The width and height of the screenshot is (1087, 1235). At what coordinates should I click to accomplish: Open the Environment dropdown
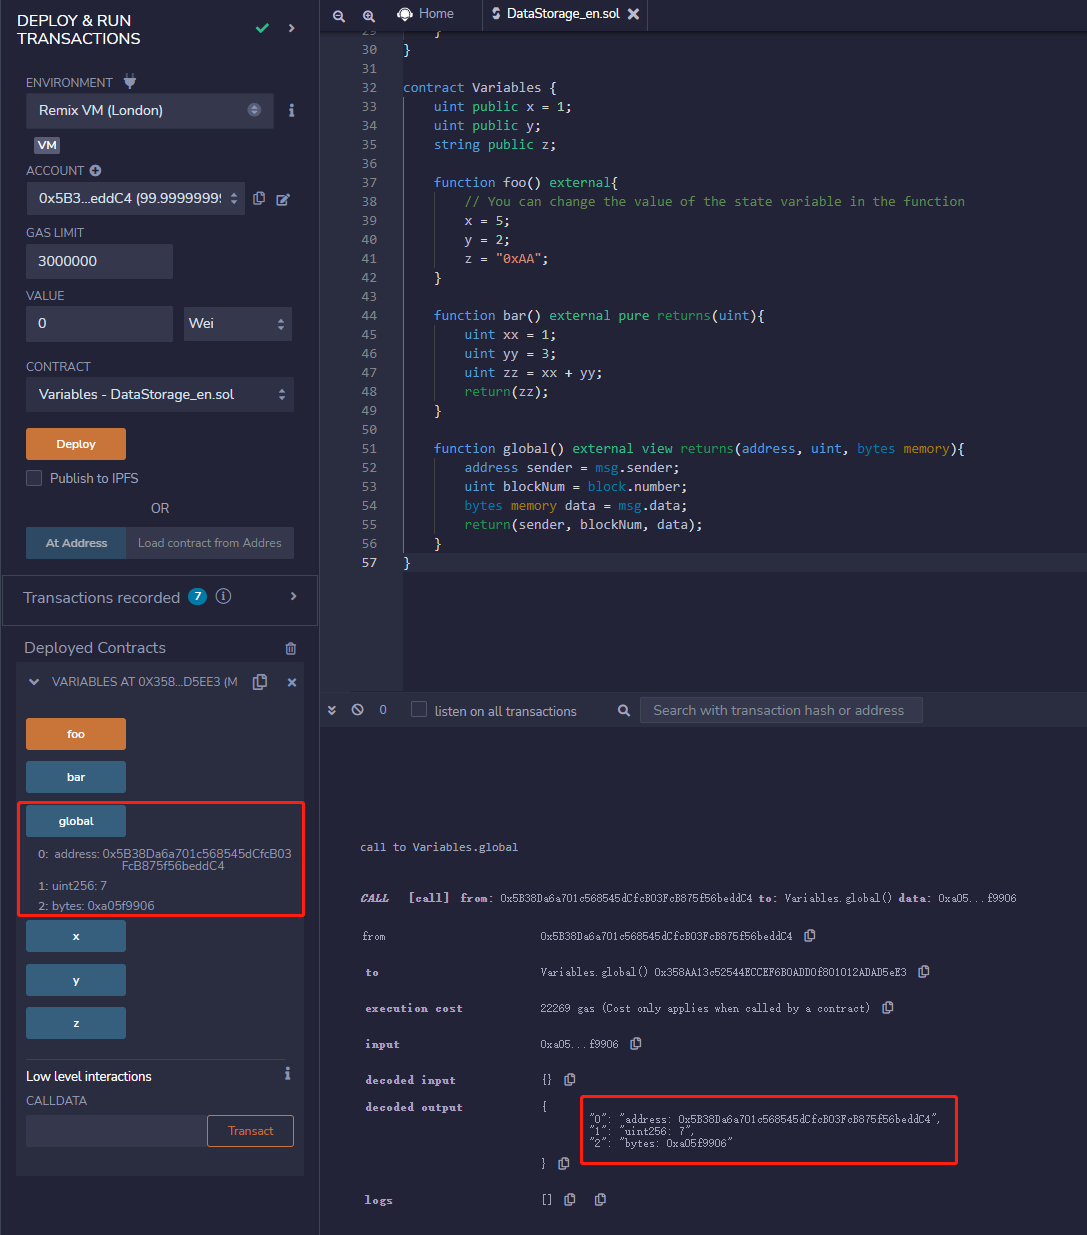(148, 110)
